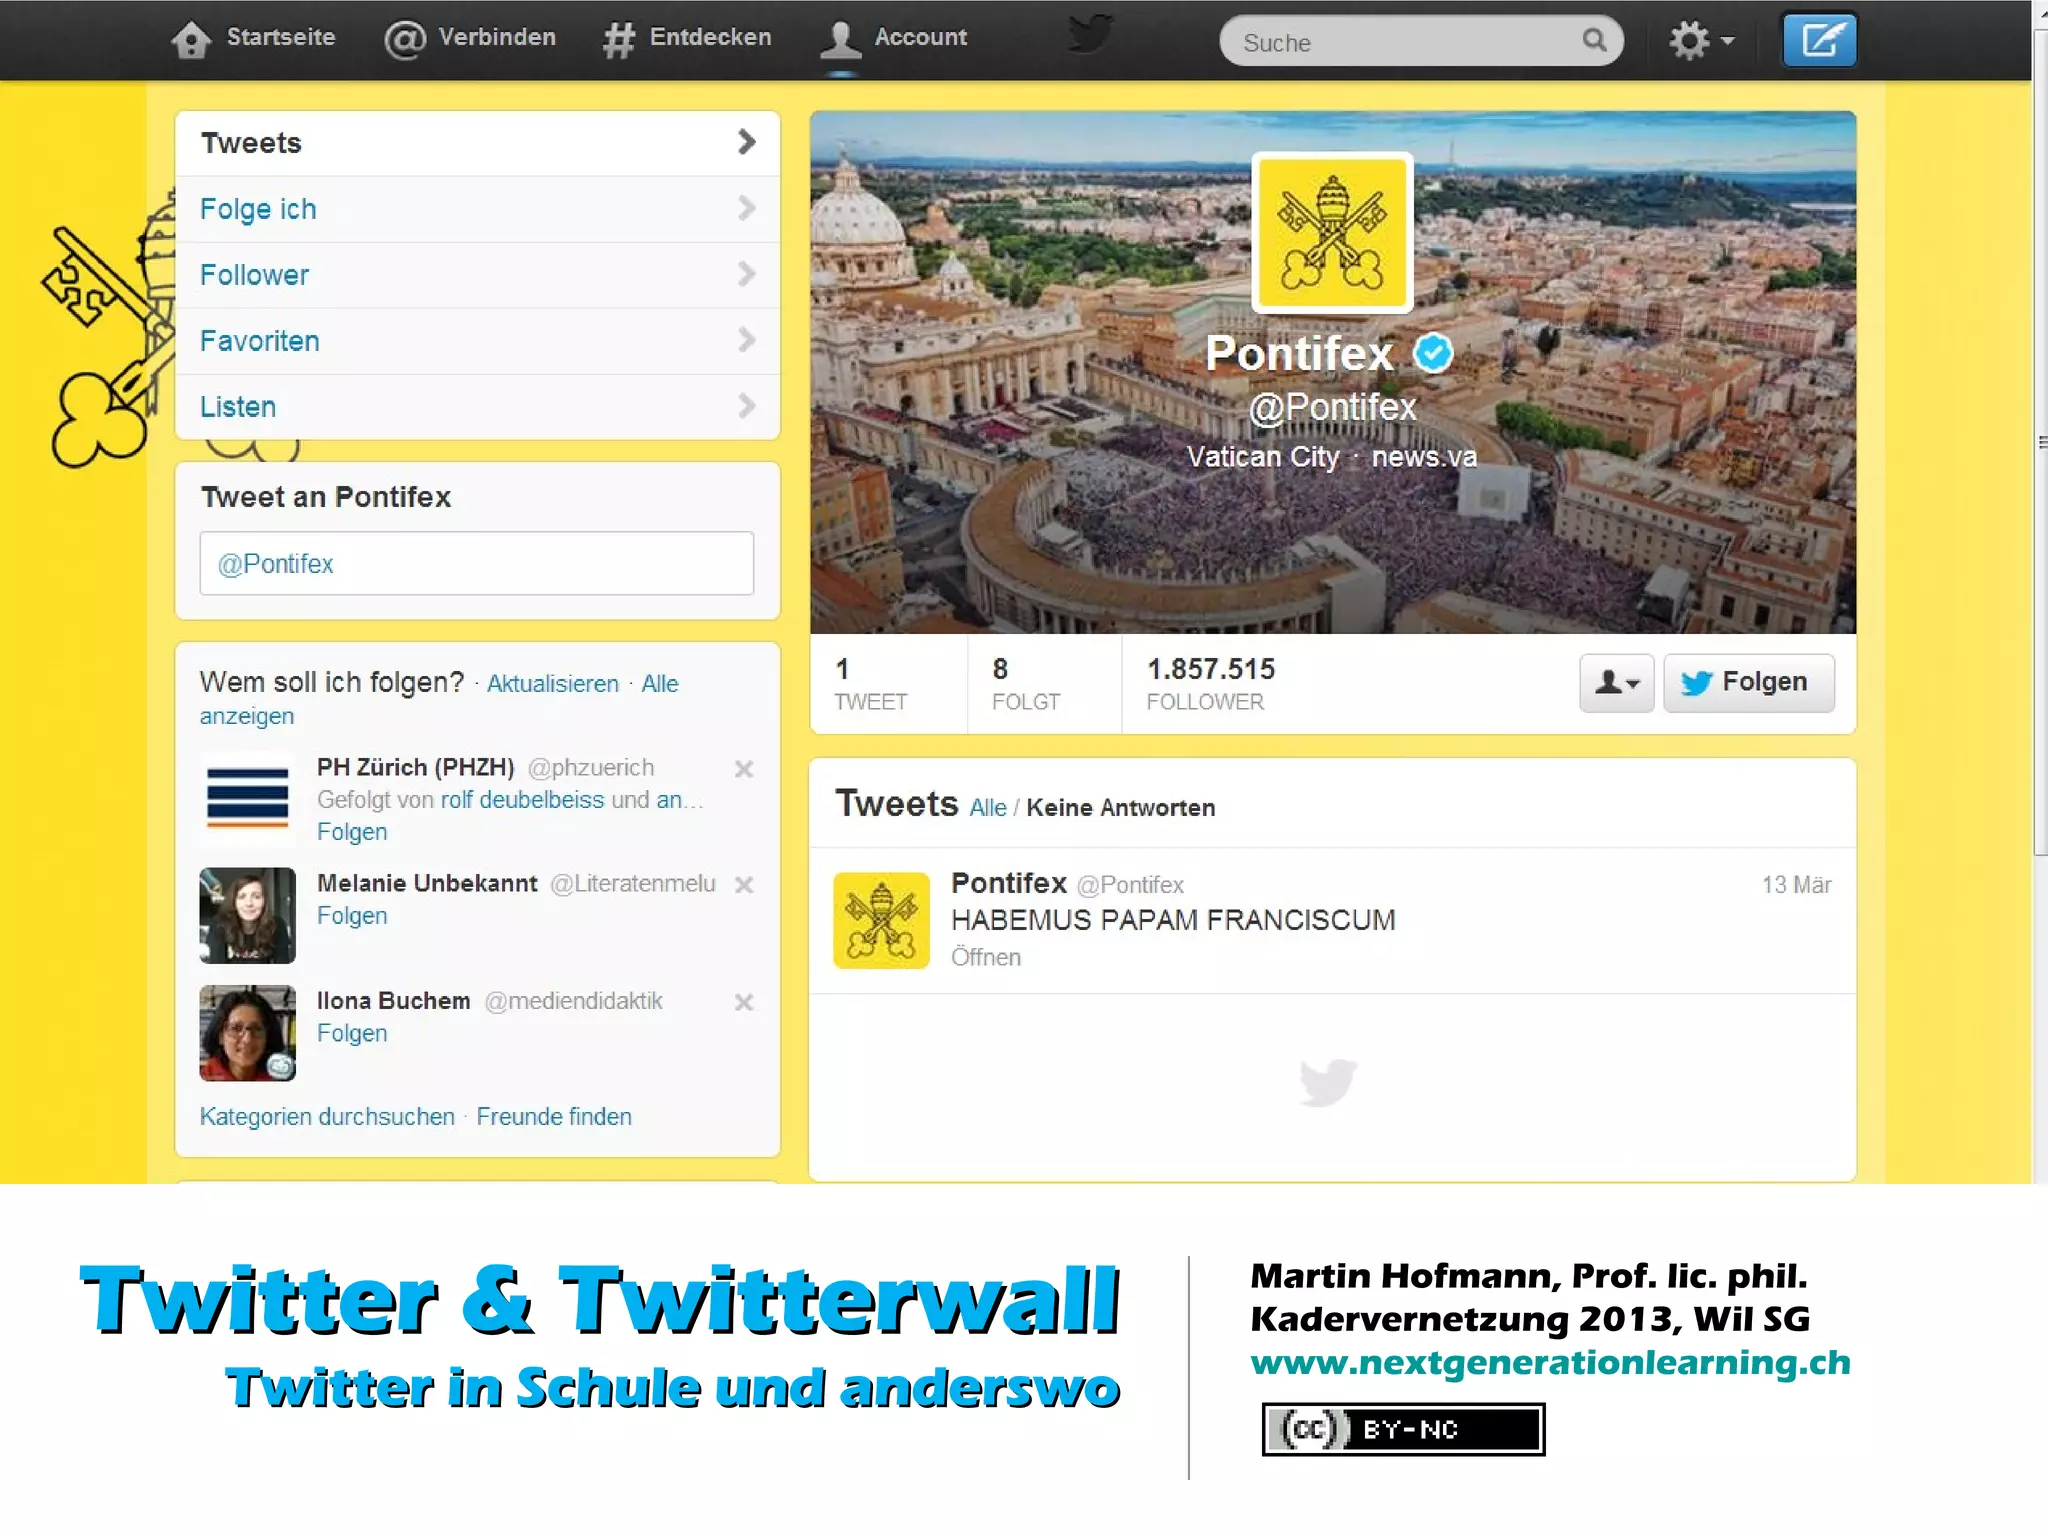Screen dimensions: 2048x1536
Task: Open the user actions dropdown beside Folgen
Action: click(x=1616, y=683)
